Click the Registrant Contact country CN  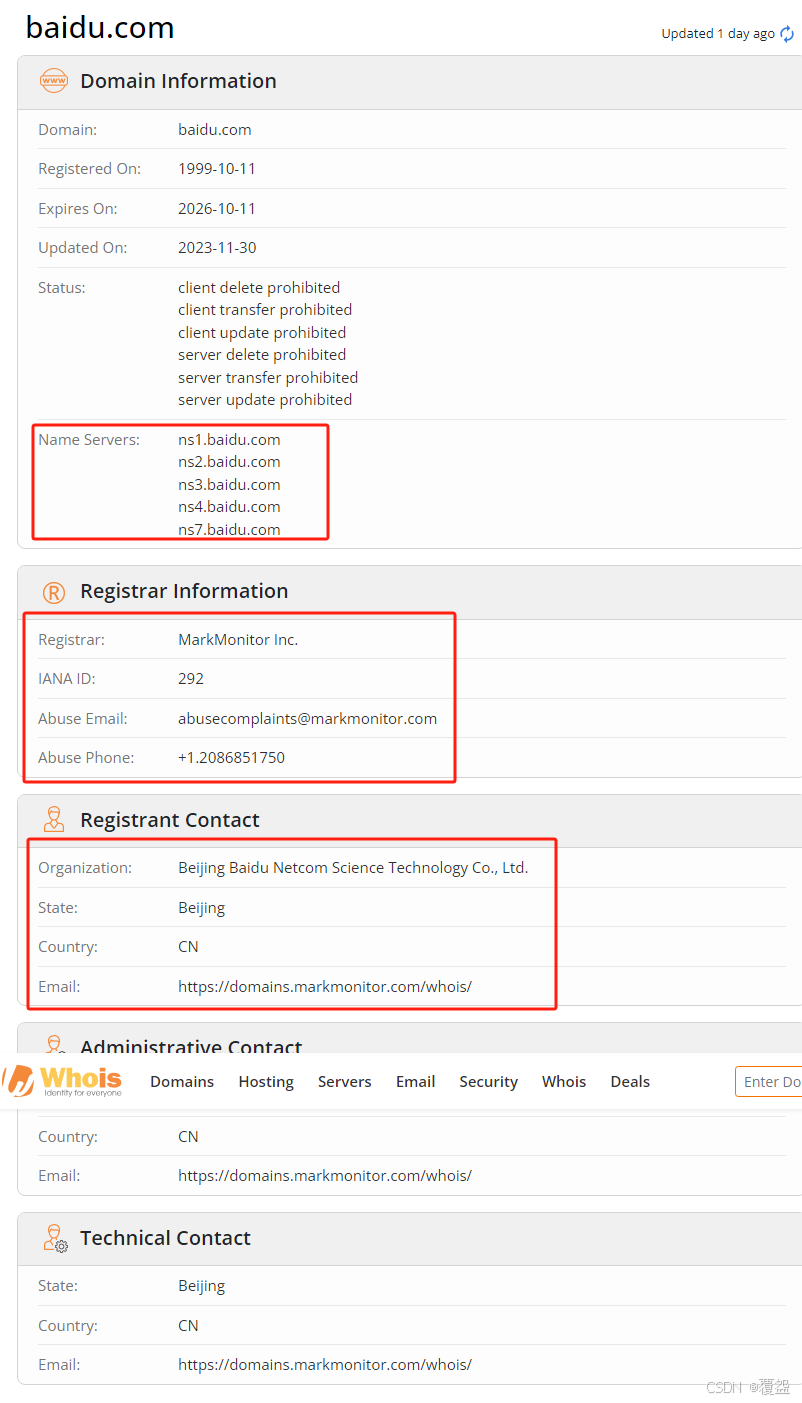[x=188, y=947]
